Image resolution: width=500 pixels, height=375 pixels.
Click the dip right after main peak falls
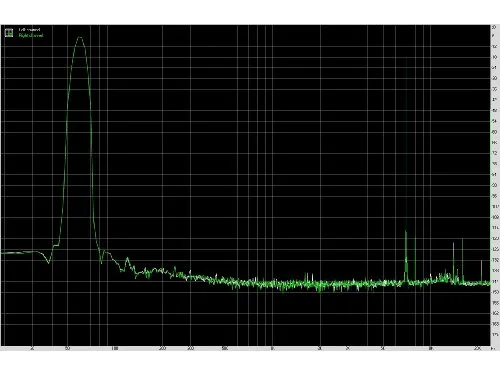(101, 262)
